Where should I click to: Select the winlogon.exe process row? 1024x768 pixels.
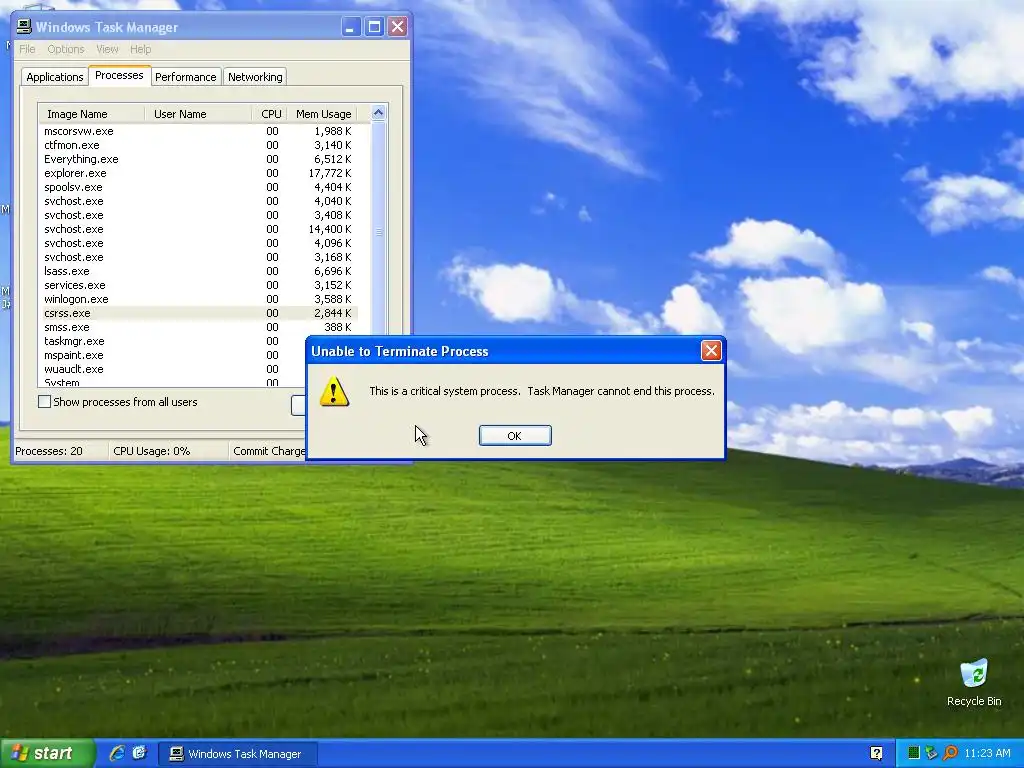(x=199, y=299)
